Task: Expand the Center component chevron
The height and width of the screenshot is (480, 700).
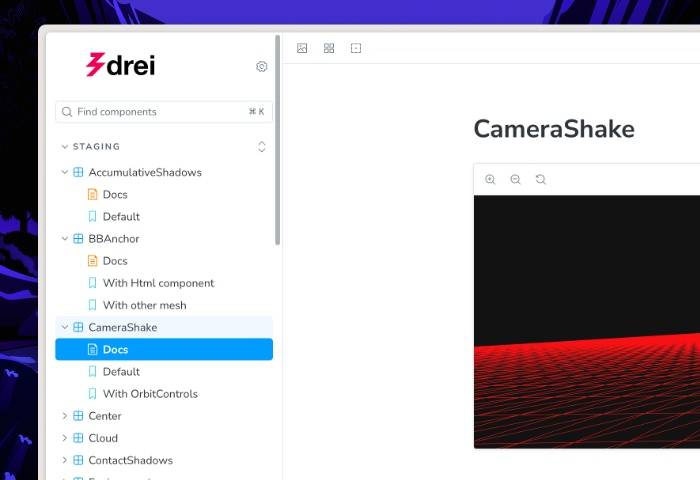Action: pos(65,416)
